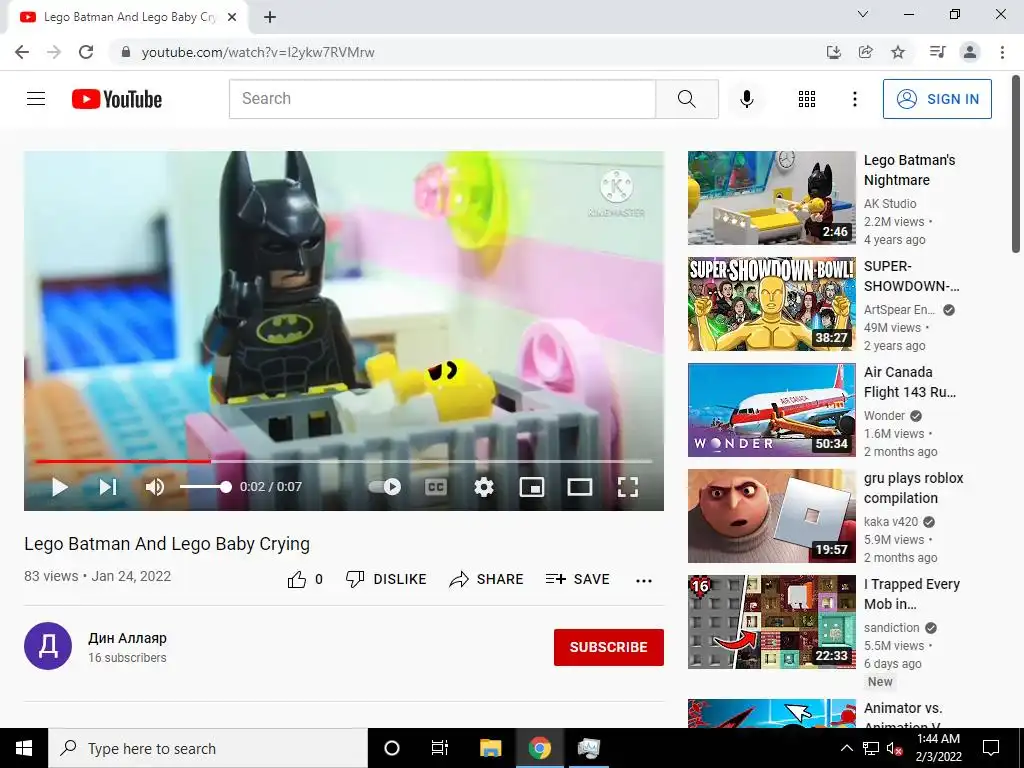Open the YouTube apps grid
1024x768 pixels.
pos(807,99)
